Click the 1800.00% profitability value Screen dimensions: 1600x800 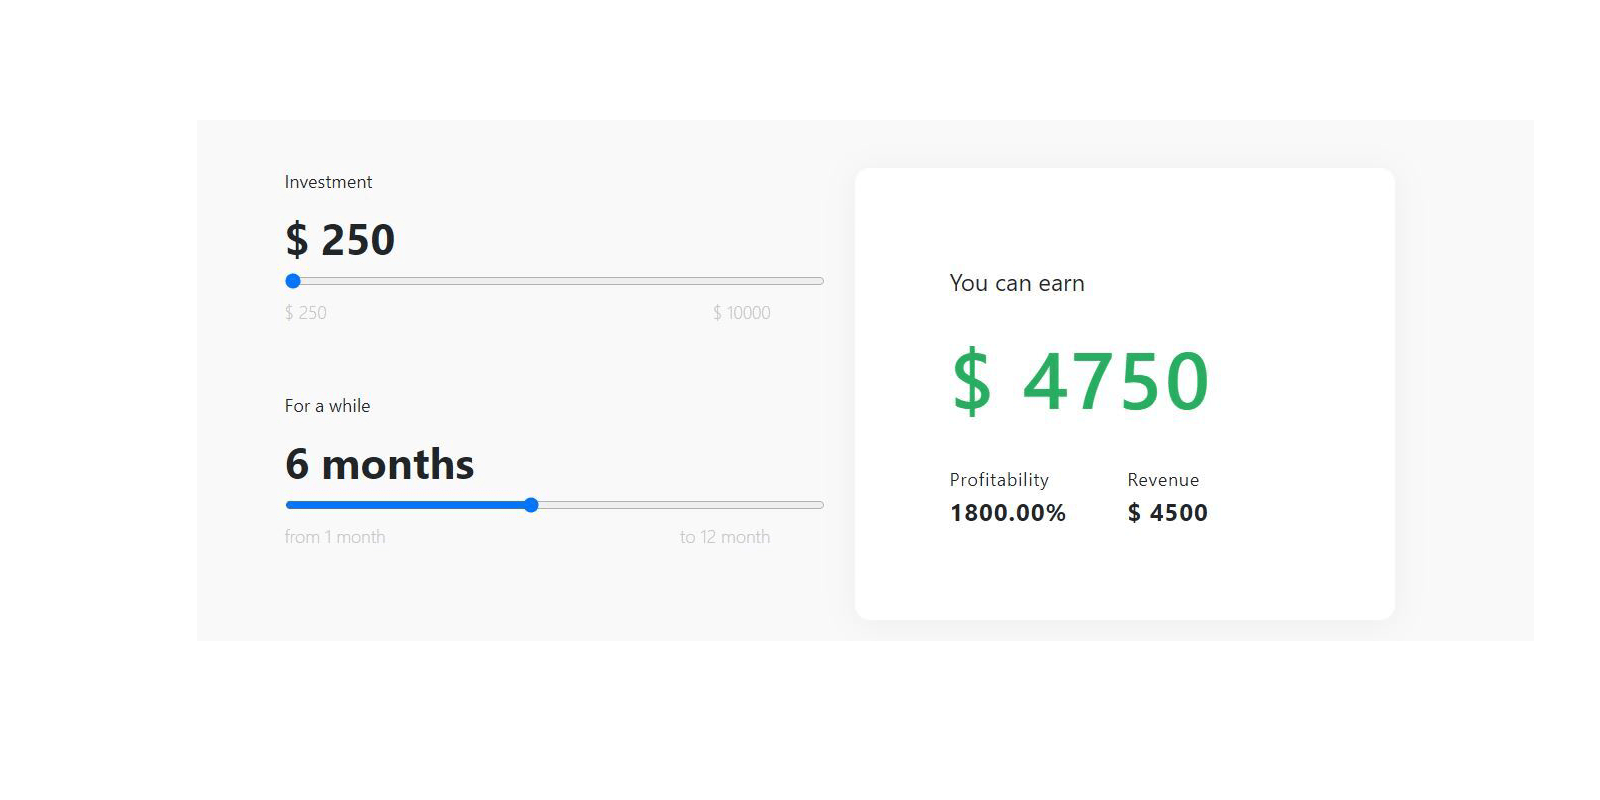[1008, 513]
